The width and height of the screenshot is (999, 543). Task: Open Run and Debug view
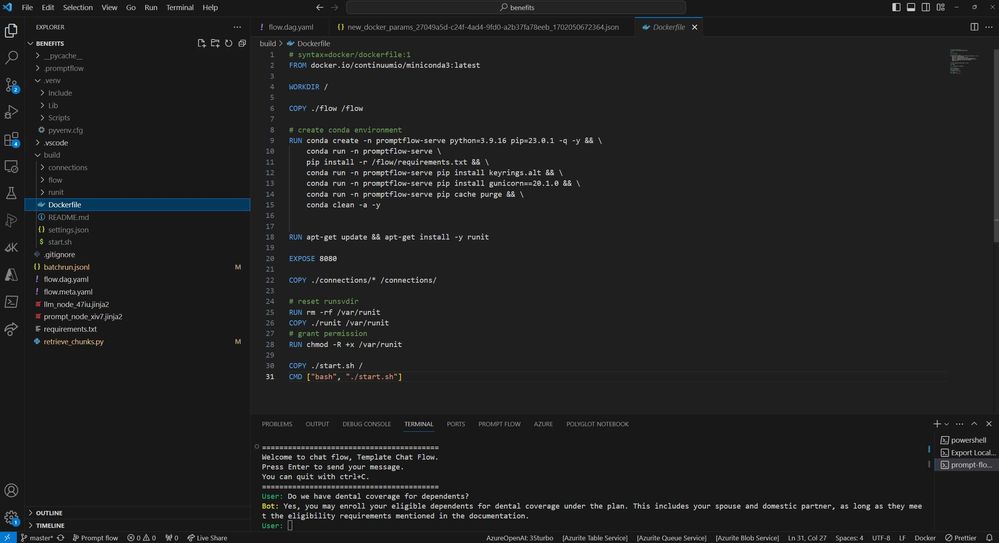(x=12, y=113)
